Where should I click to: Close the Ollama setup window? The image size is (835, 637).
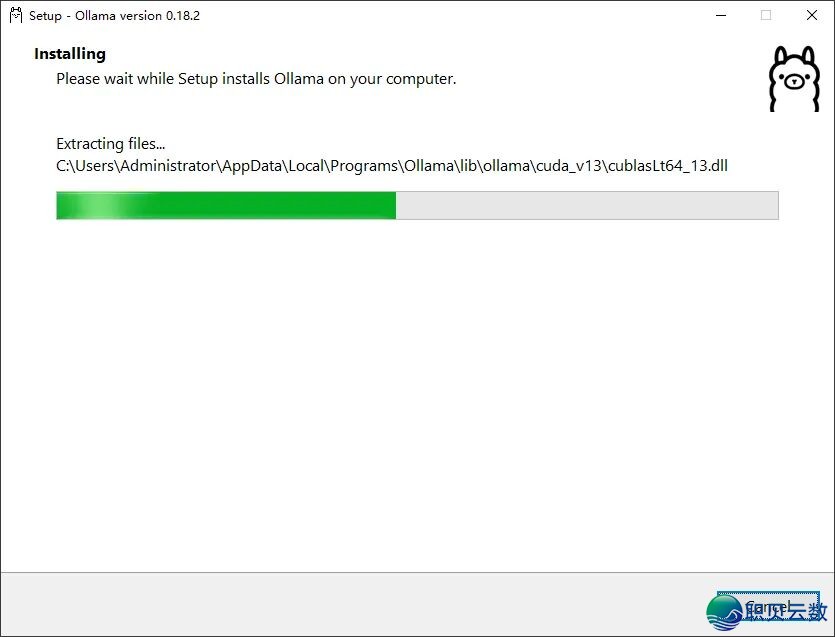pos(812,15)
